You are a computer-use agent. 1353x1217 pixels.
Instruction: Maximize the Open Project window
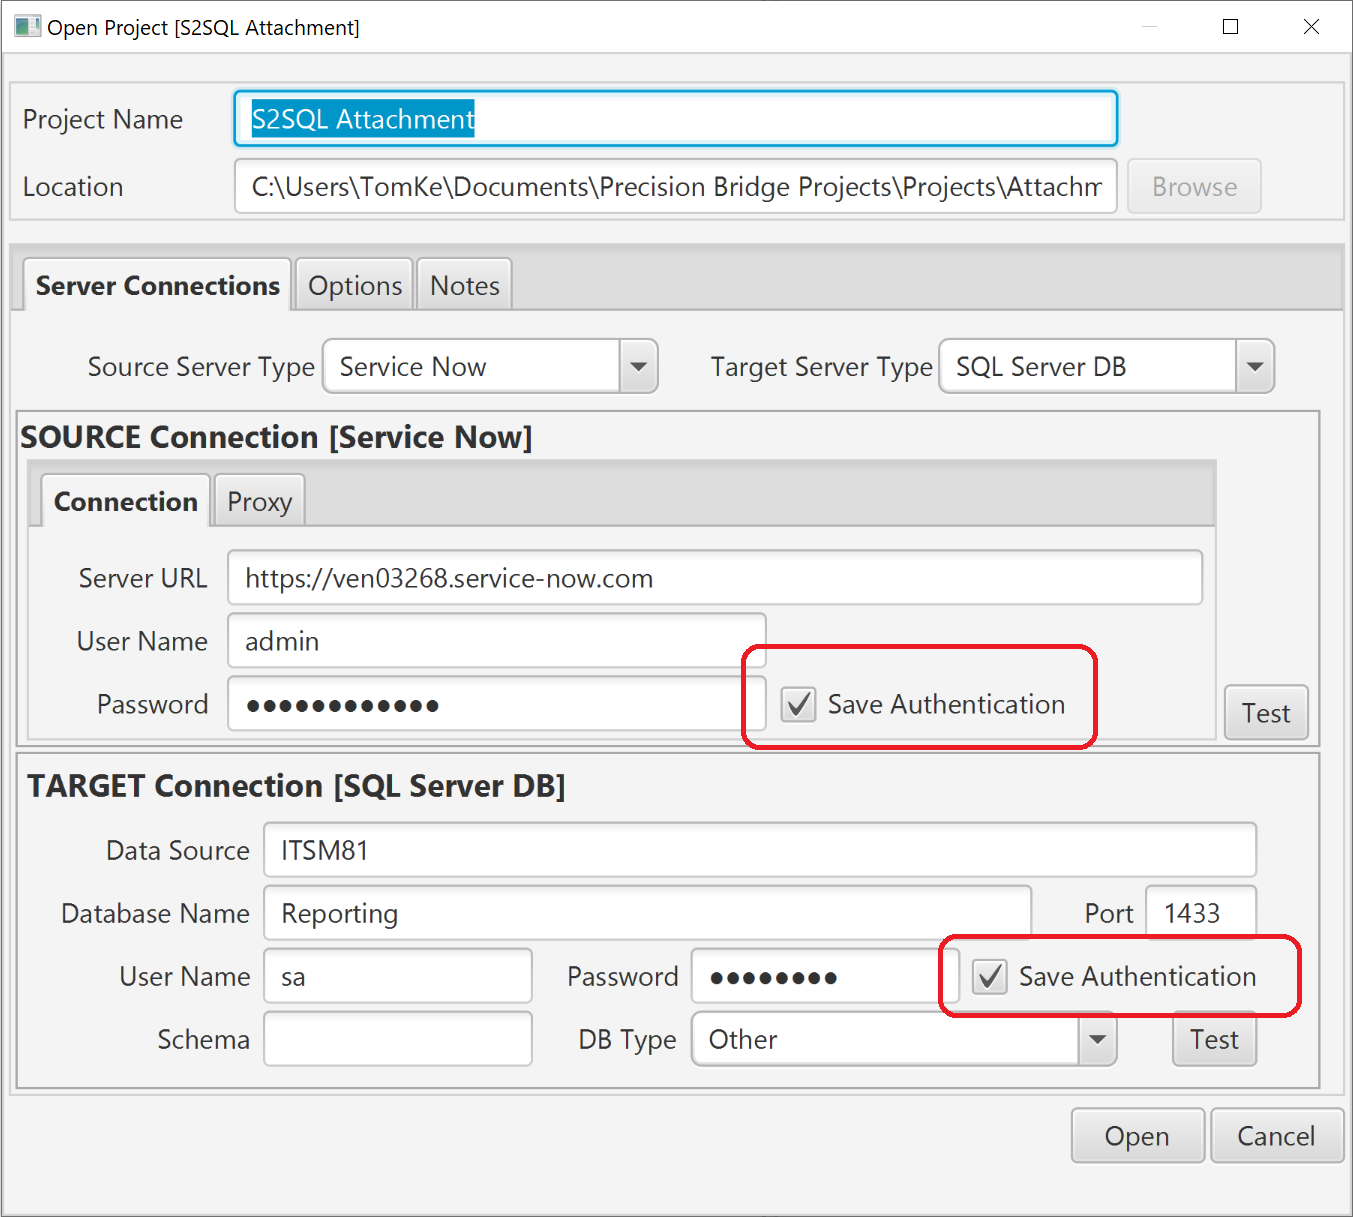point(1231,27)
